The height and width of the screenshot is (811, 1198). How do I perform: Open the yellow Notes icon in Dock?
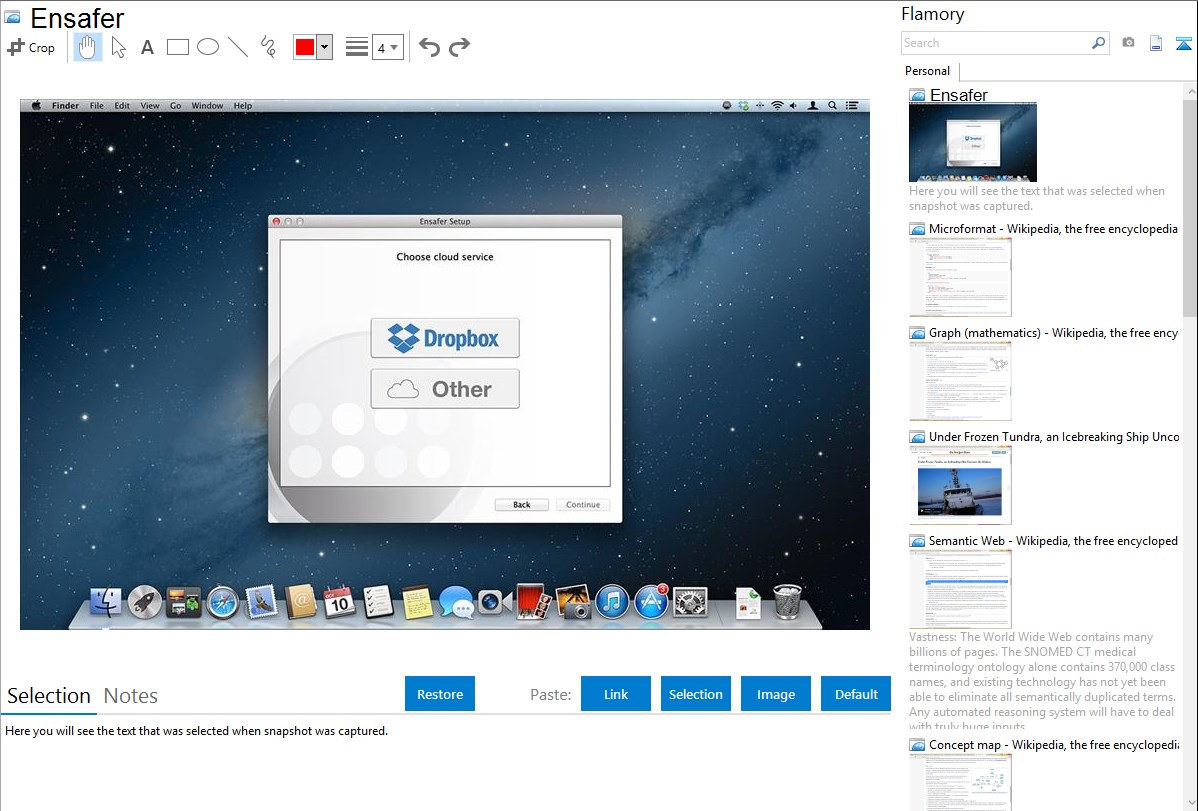coord(417,602)
